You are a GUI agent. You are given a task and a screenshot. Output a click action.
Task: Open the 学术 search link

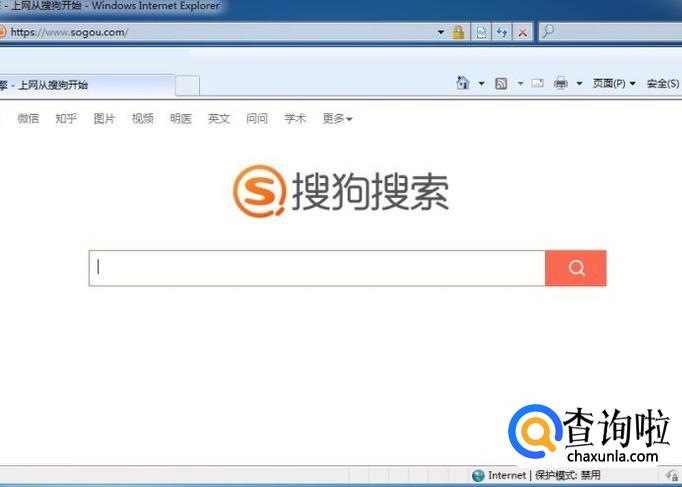[x=295, y=118]
